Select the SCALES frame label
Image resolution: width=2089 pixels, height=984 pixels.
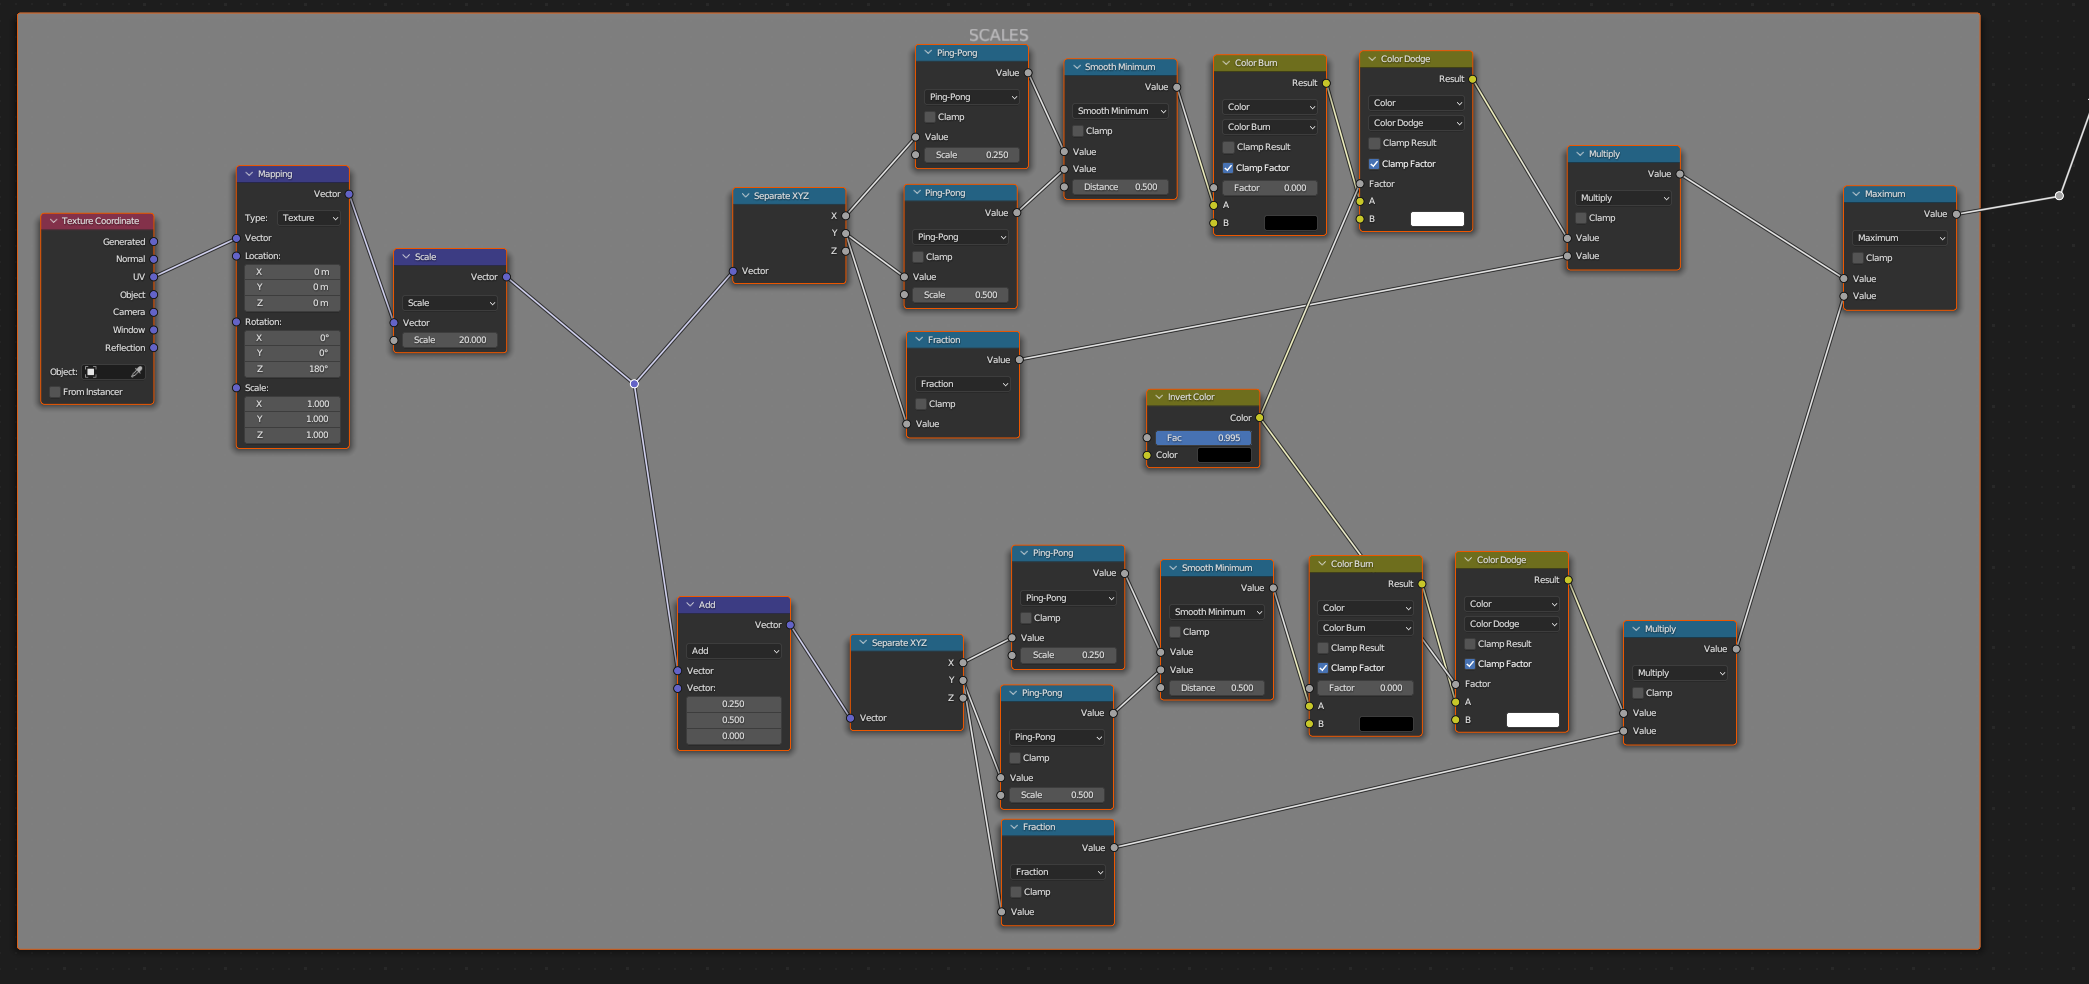pyautogui.click(x=998, y=35)
